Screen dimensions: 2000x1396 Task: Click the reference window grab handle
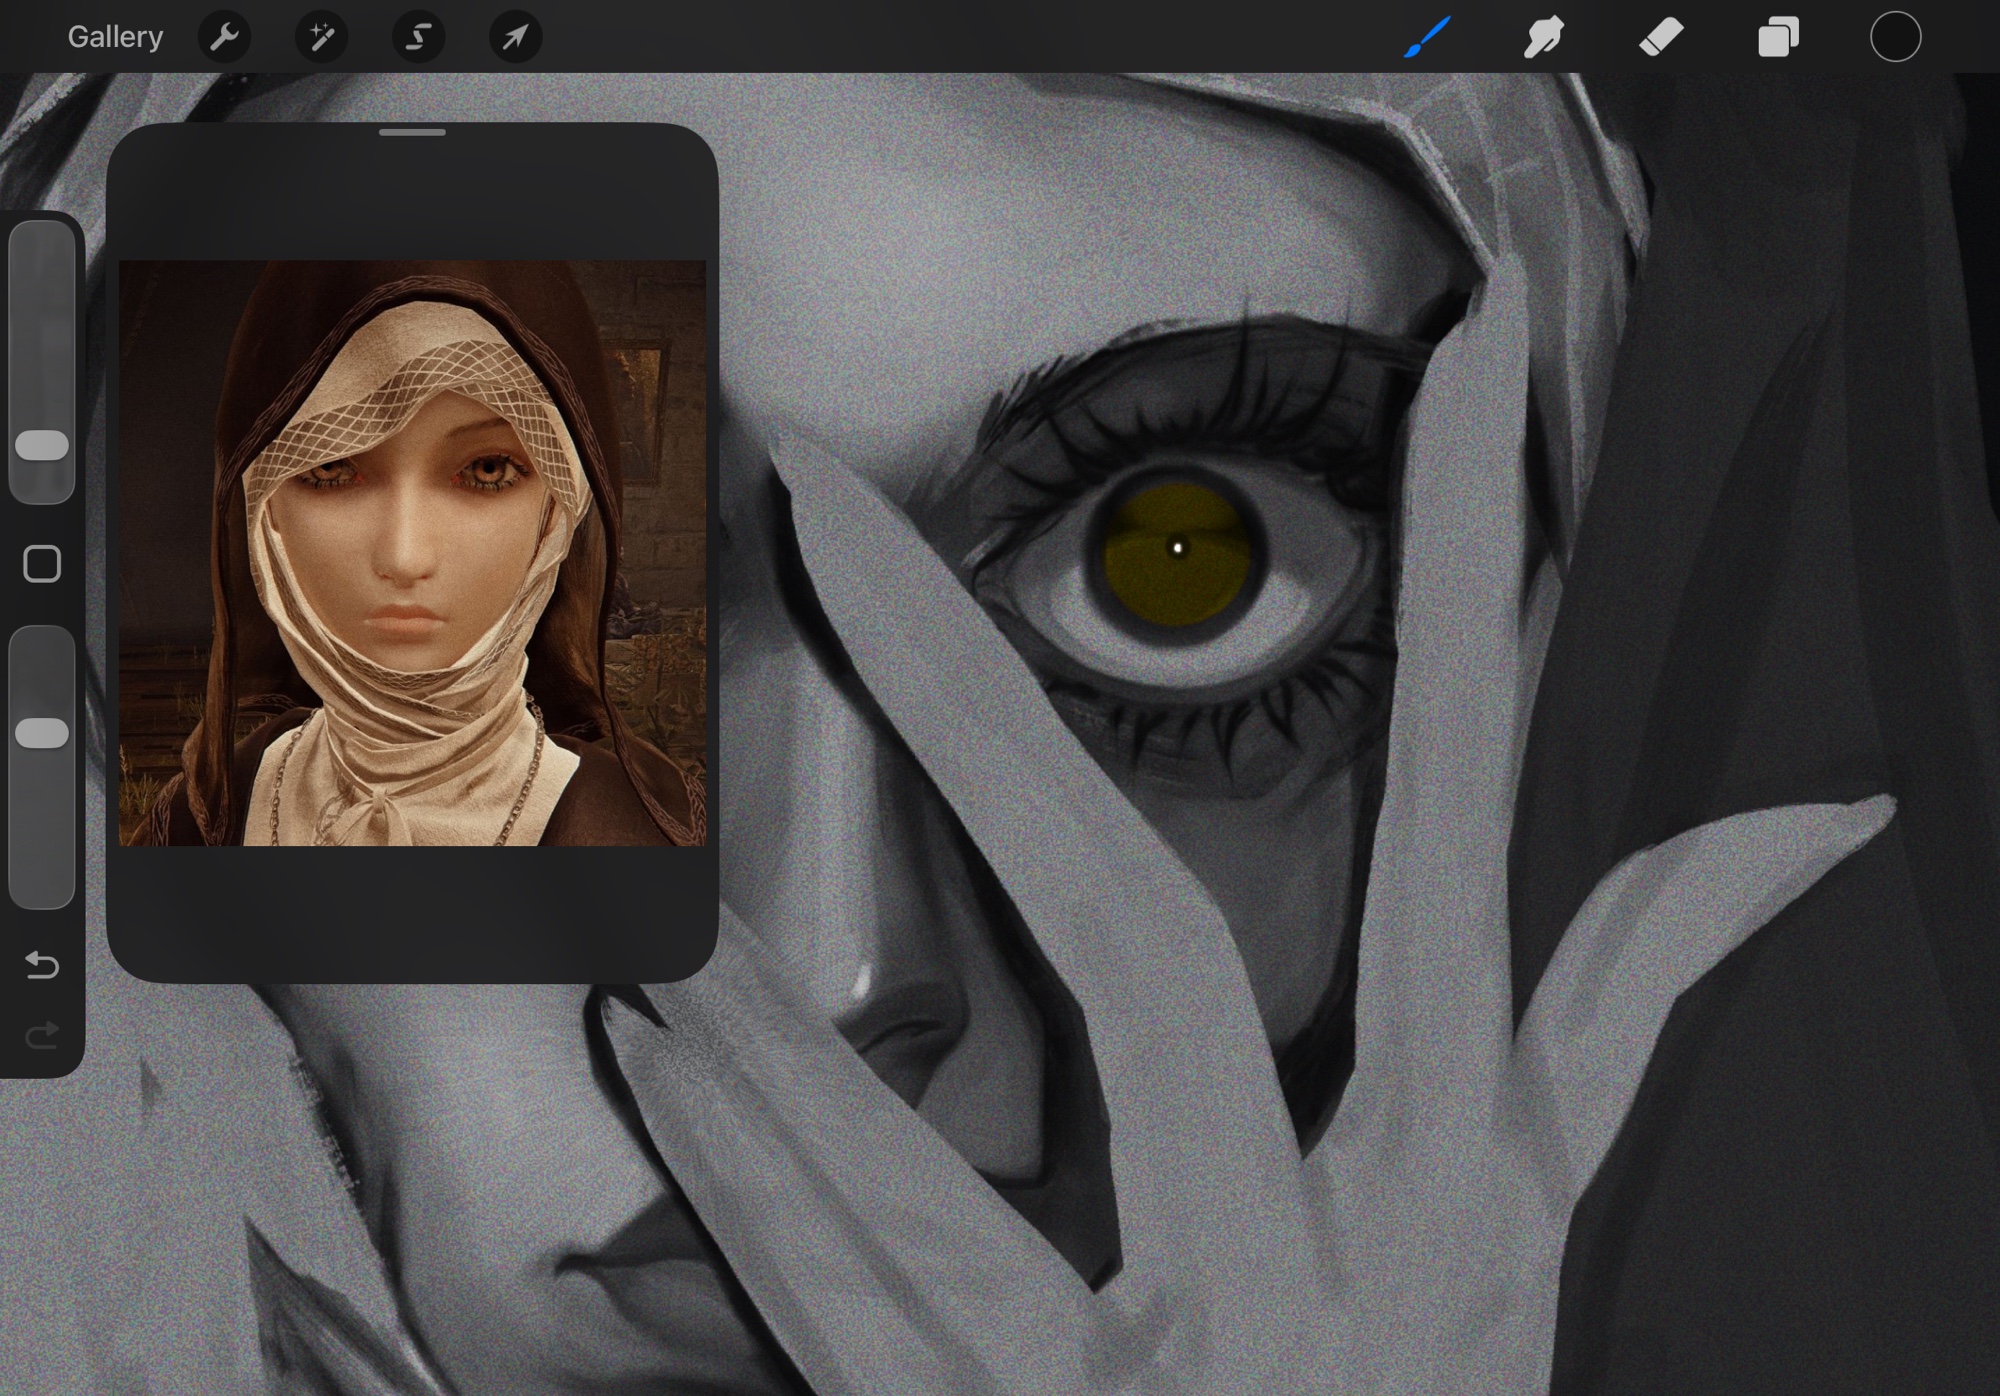click(412, 132)
